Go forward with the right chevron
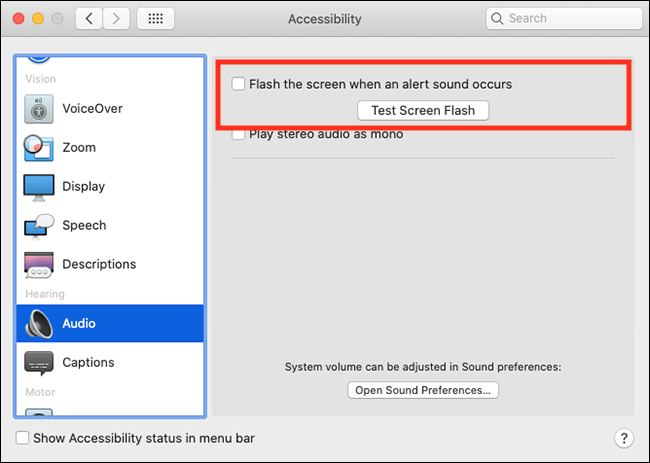This screenshot has height=463, width=650. click(x=116, y=19)
